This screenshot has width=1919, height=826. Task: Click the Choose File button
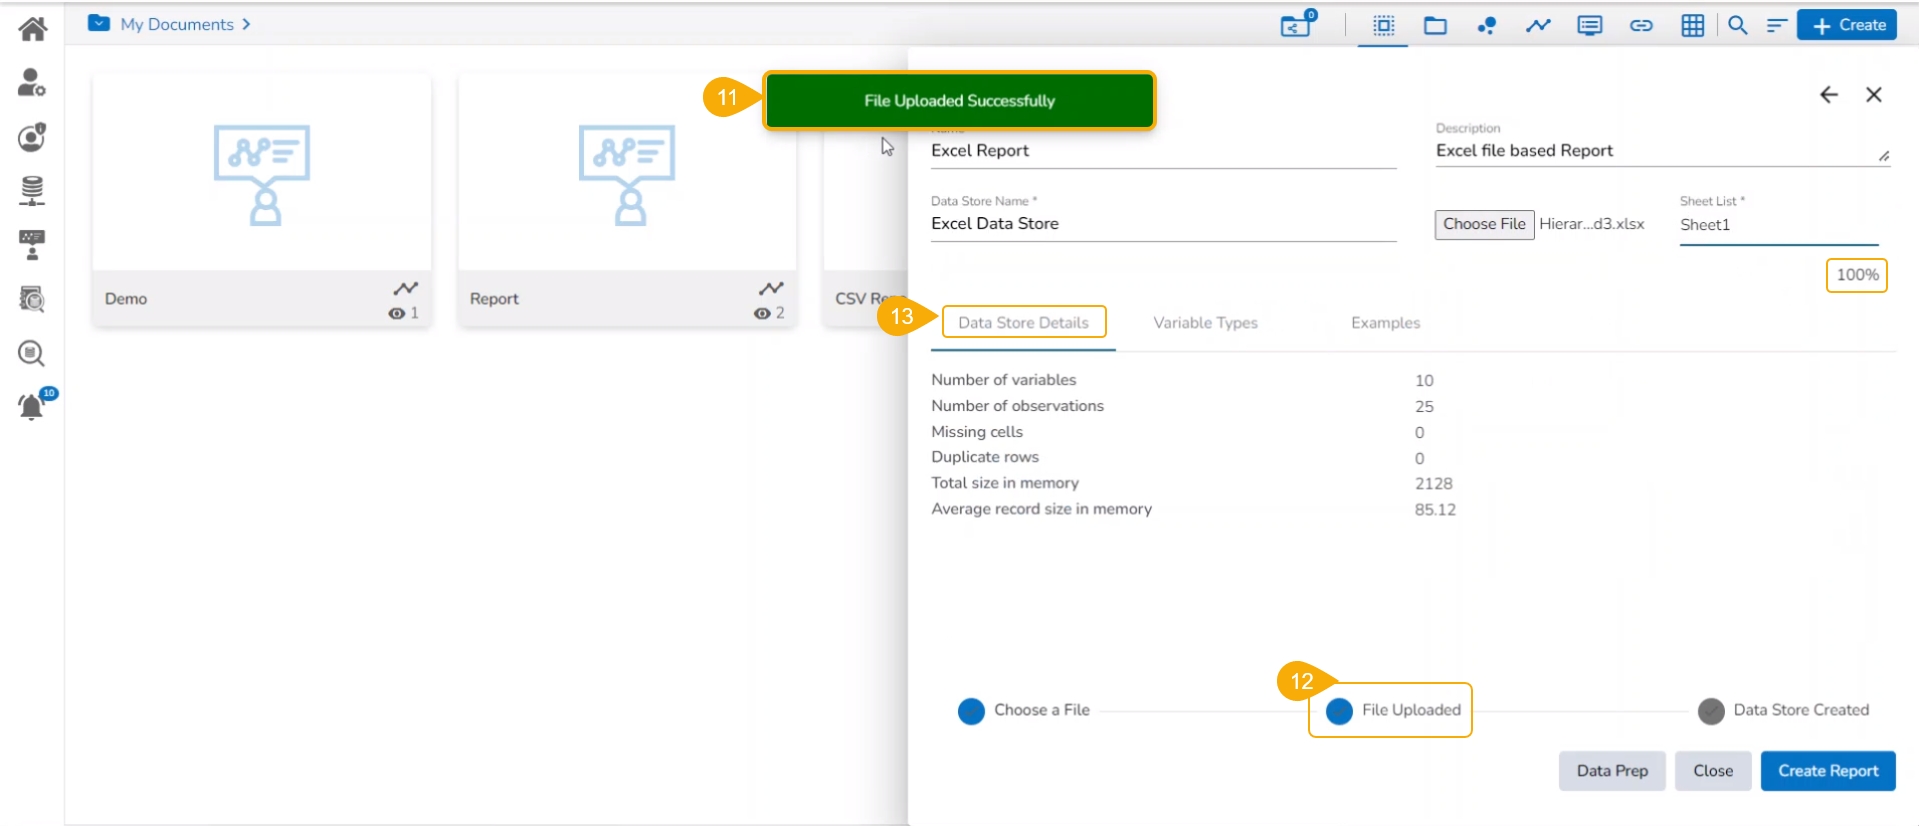tap(1484, 224)
